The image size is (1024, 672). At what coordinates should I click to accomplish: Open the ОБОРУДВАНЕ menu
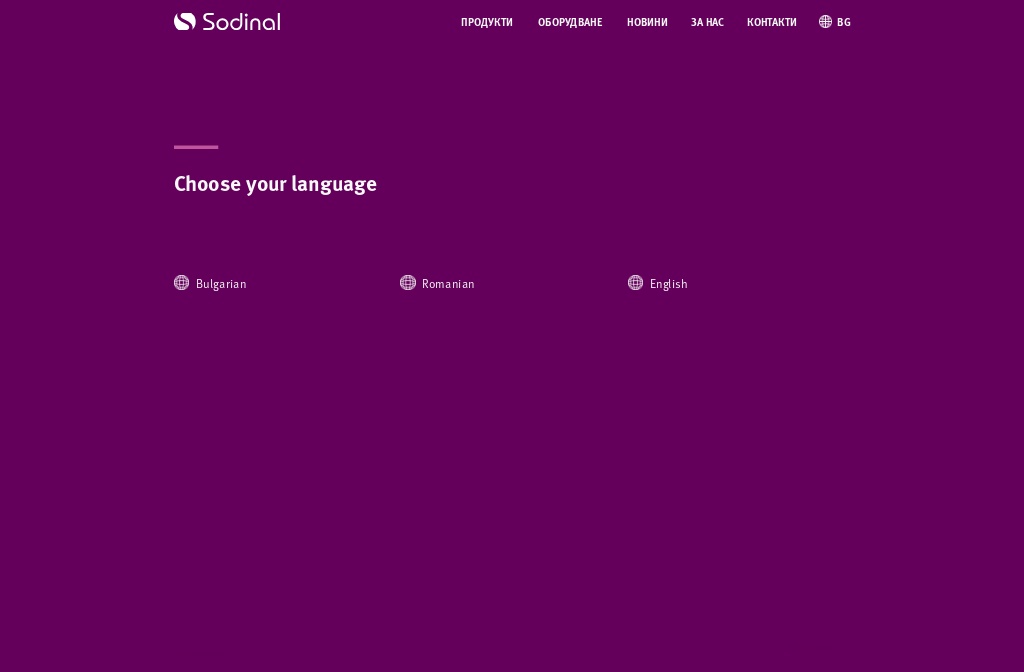[570, 22]
